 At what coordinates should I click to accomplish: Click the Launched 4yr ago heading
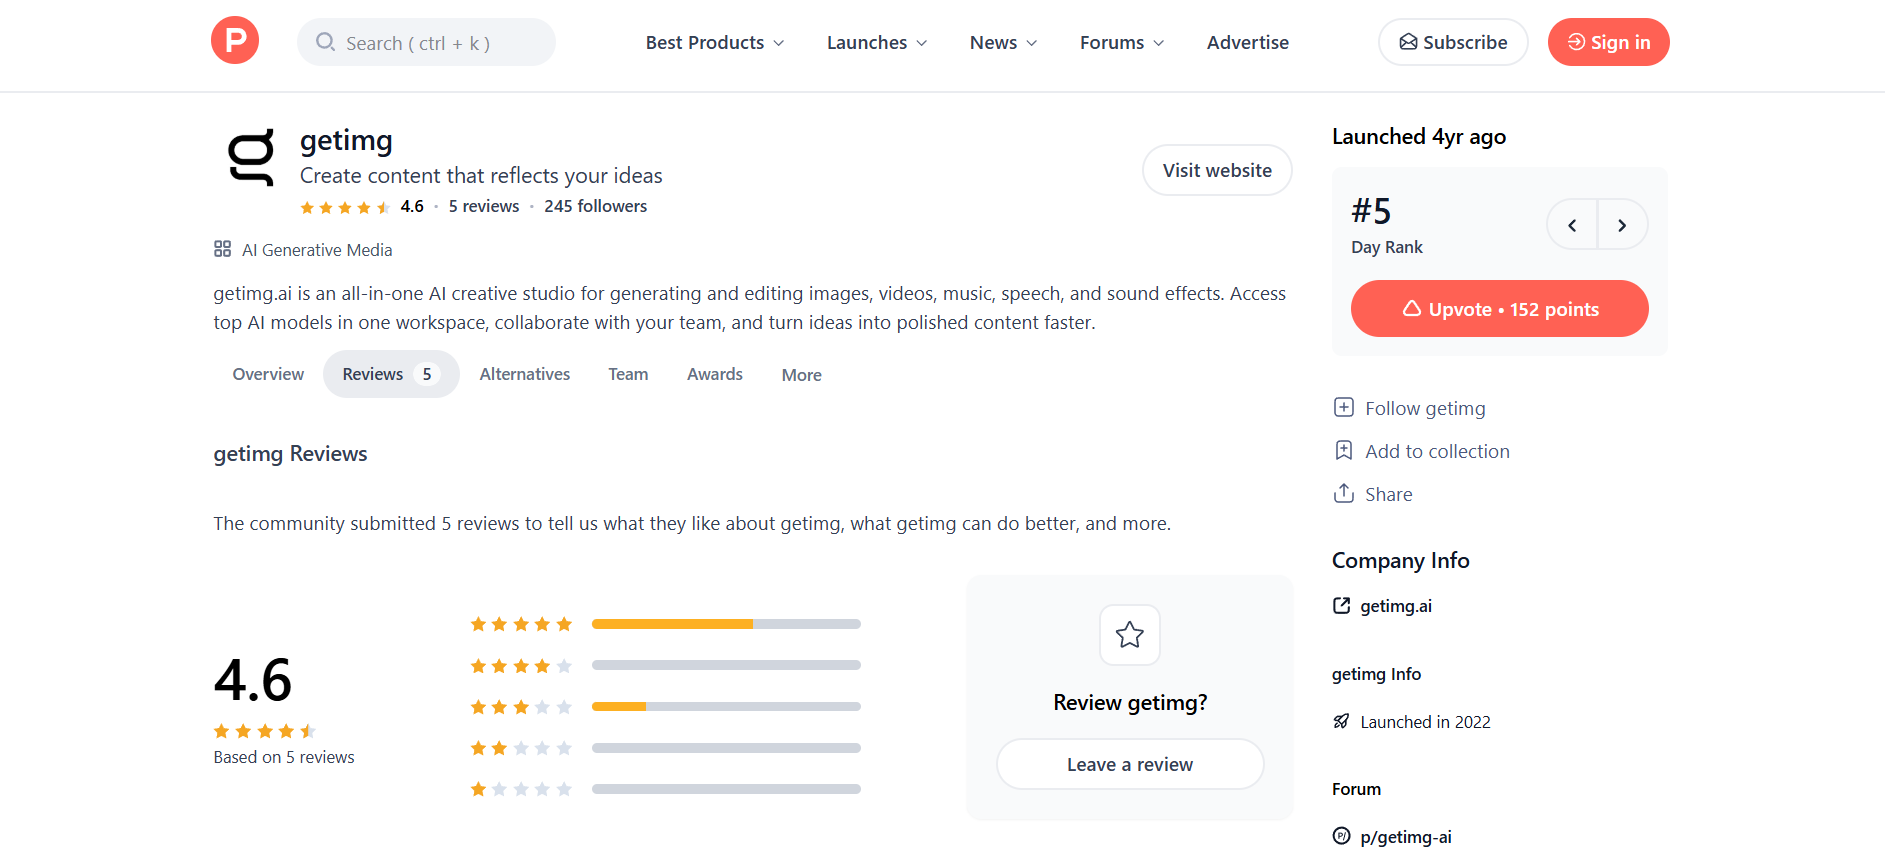1419,137
